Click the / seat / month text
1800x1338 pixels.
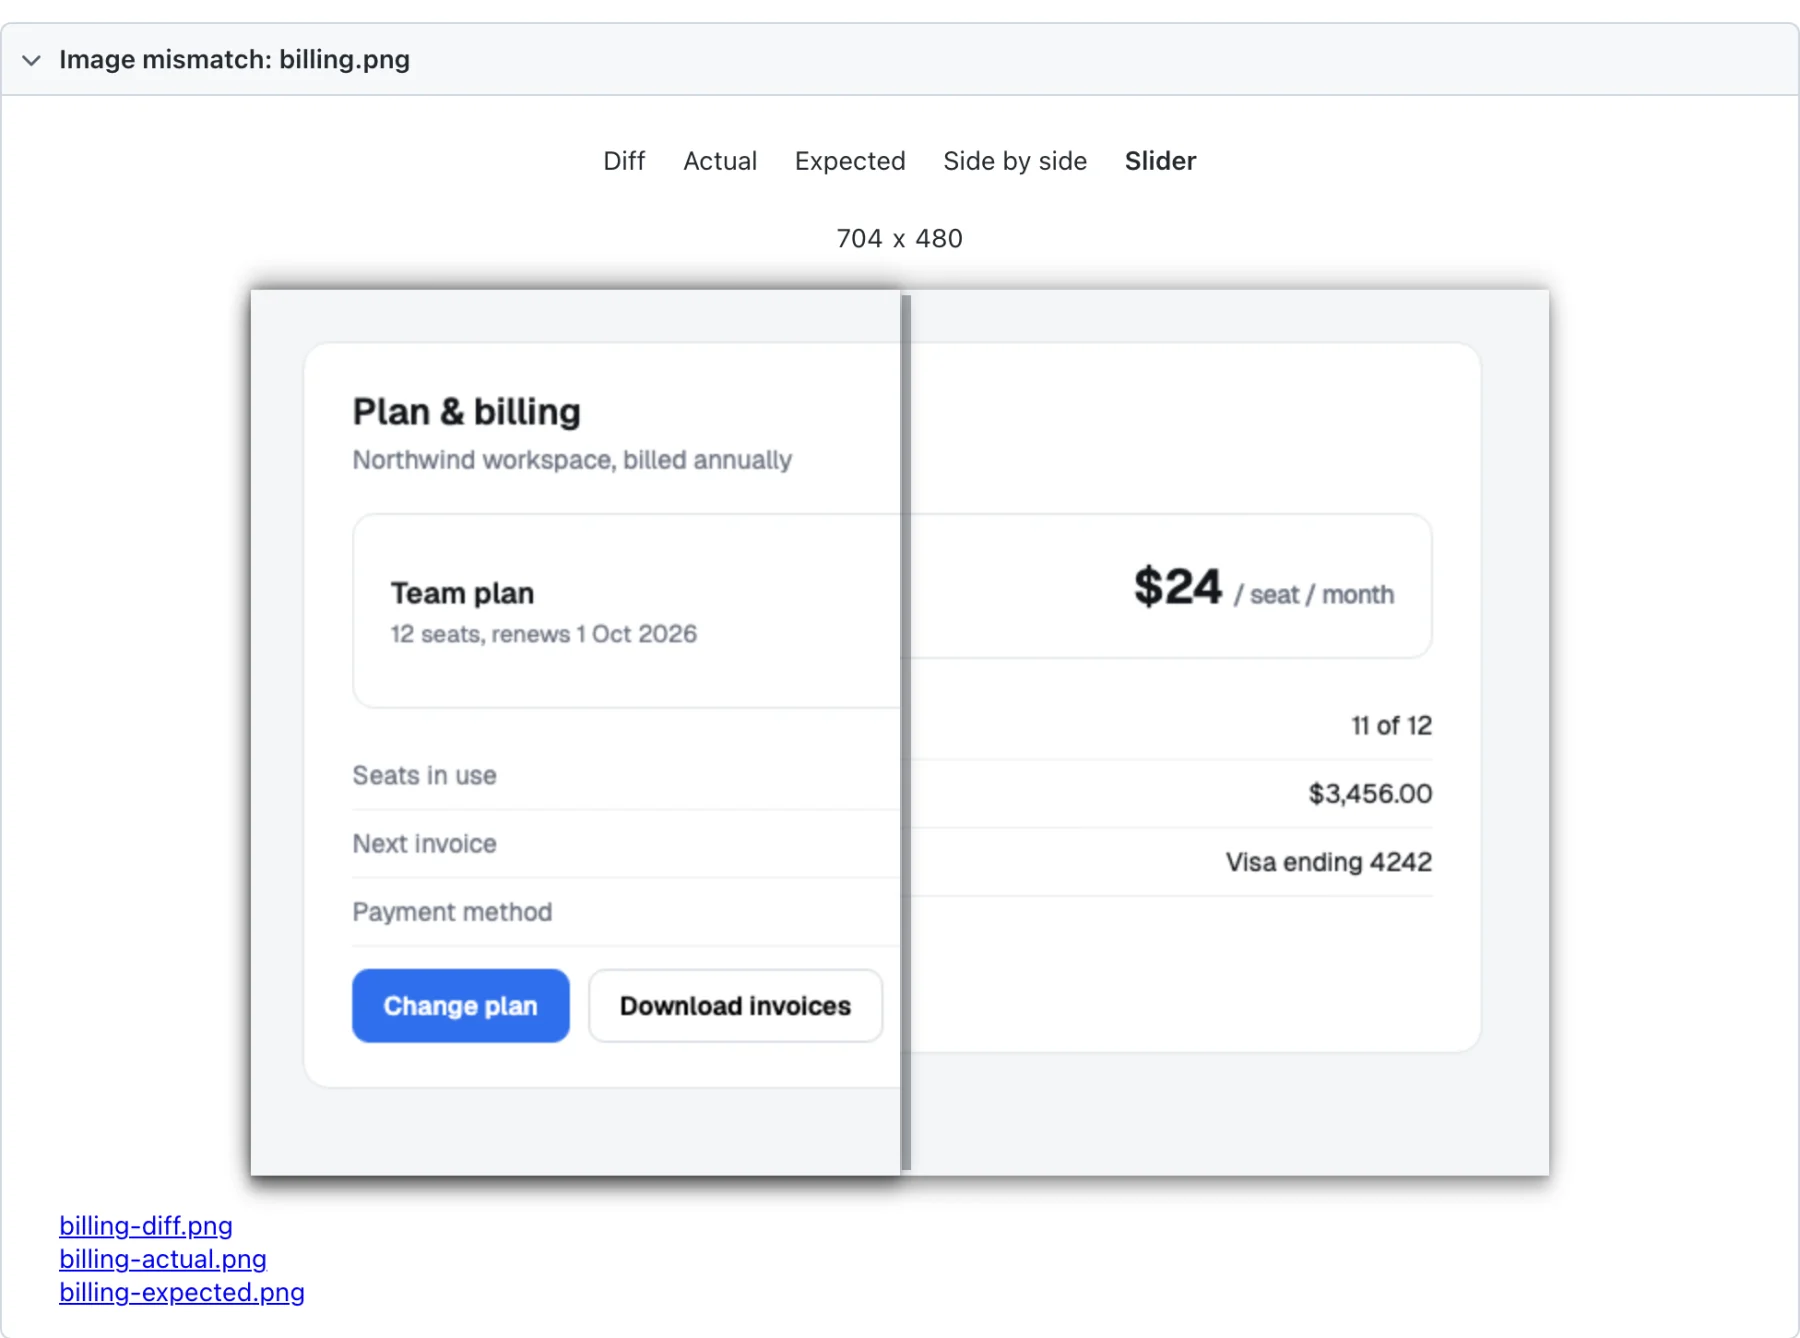click(x=1314, y=595)
